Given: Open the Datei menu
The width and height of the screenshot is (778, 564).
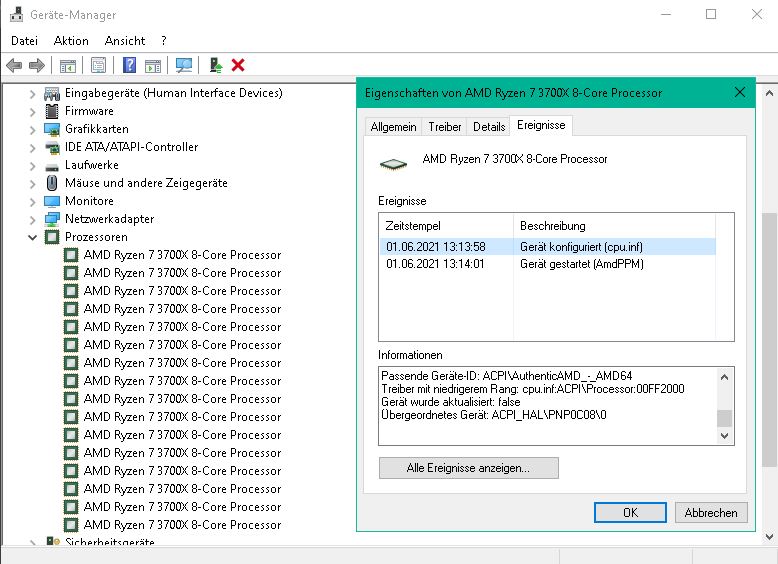Looking at the screenshot, I should point(24,41).
